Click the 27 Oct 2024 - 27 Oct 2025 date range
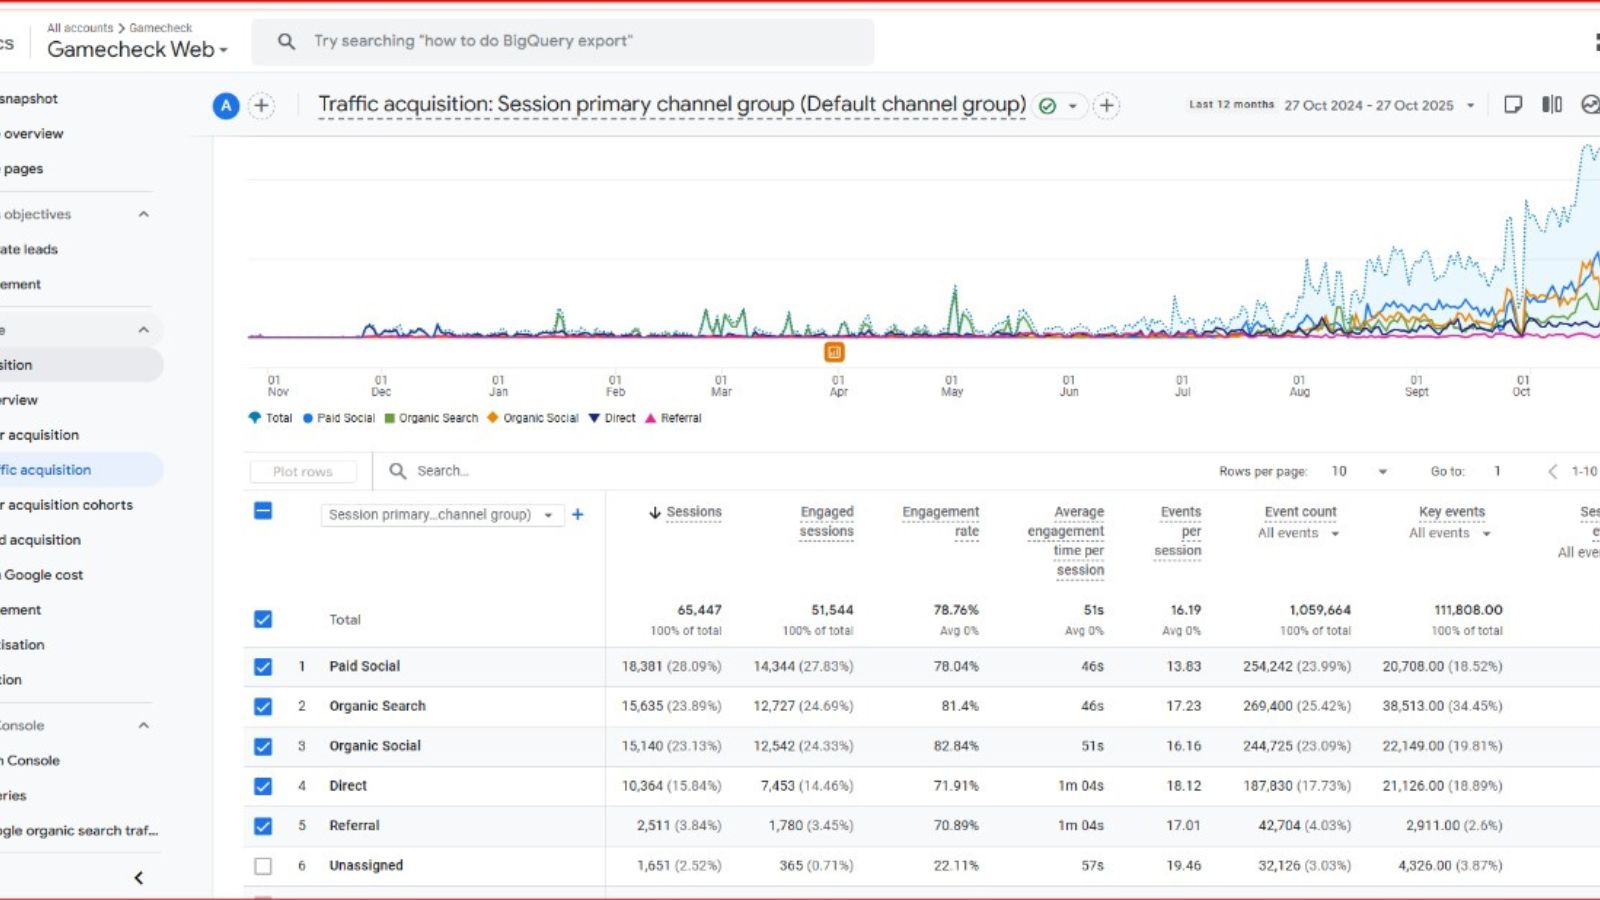 point(1369,105)
